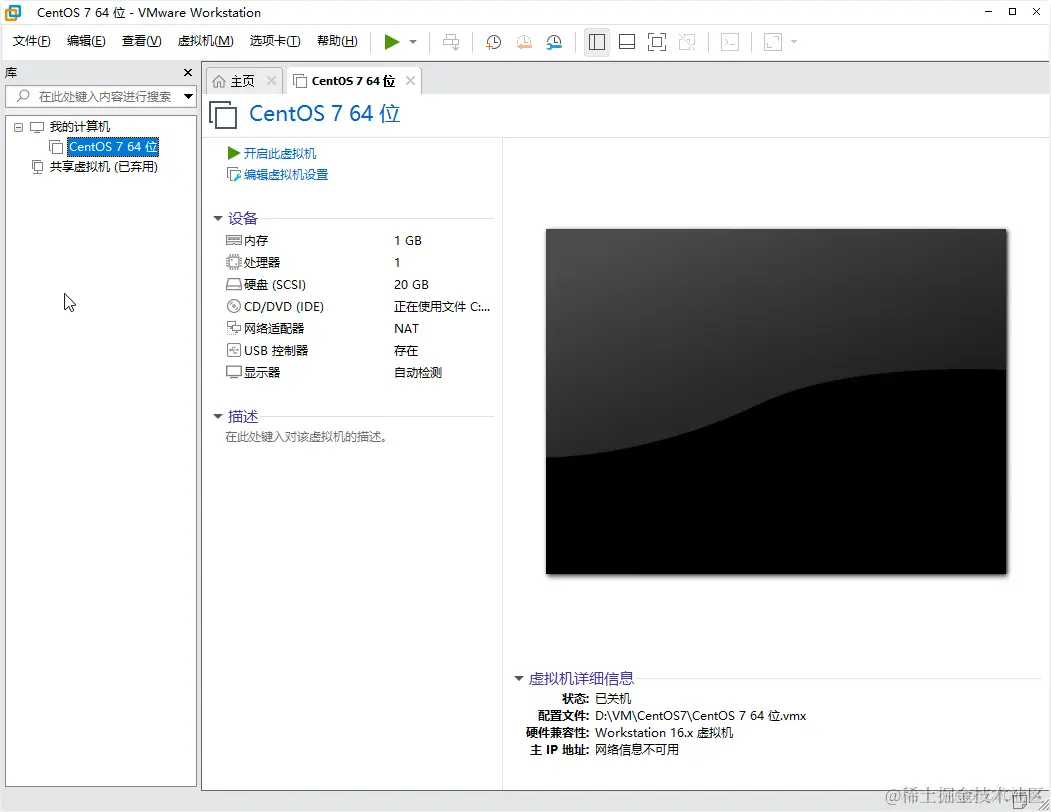Image resolution: width=1051 pixels, height=812 pixels.
Task: Minimize the VMware Workstation window
Action: [x=989, y=11]
